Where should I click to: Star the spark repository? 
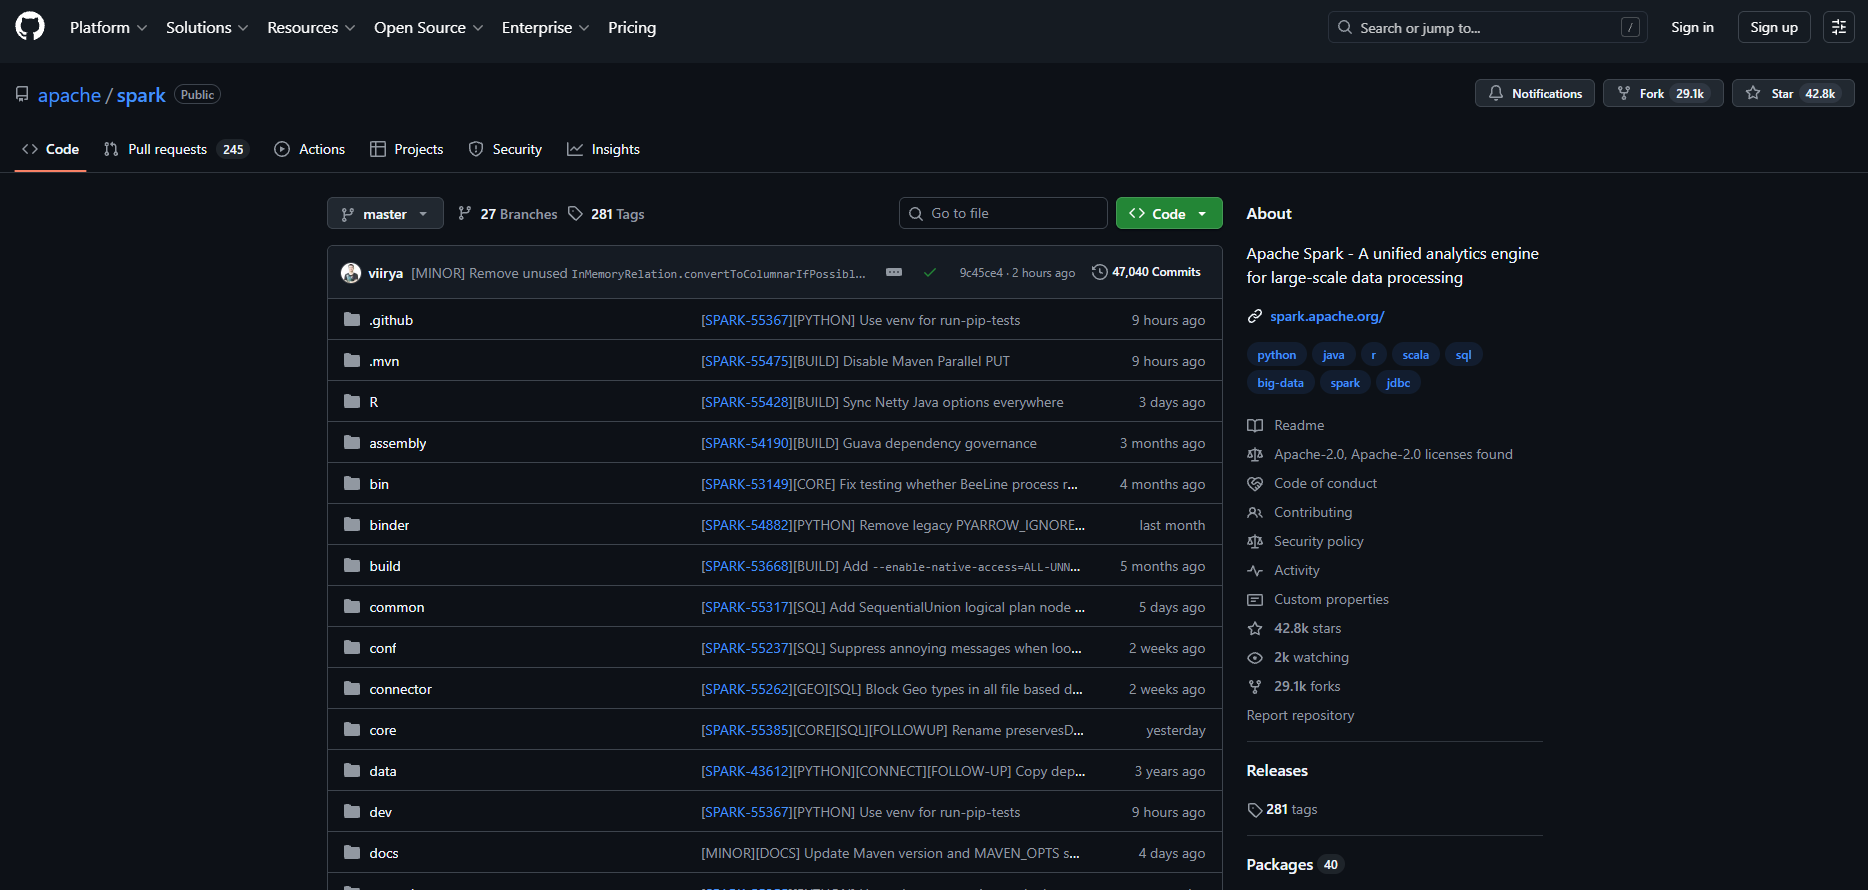coord(1793,93)
